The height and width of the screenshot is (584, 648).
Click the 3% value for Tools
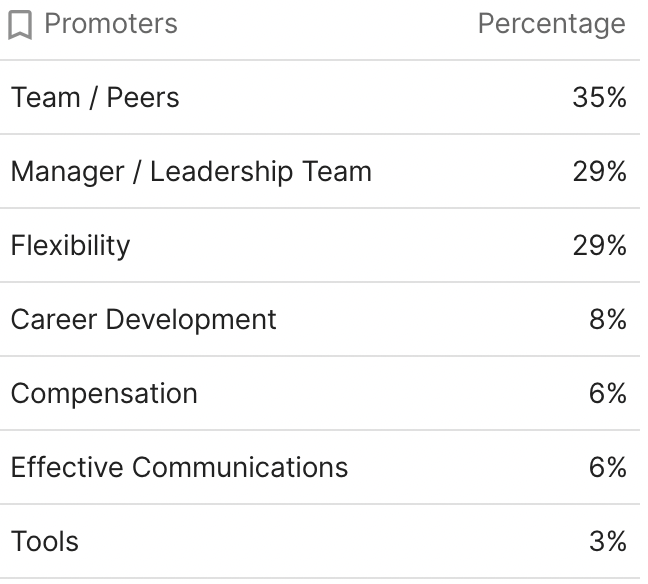[607, 541]
